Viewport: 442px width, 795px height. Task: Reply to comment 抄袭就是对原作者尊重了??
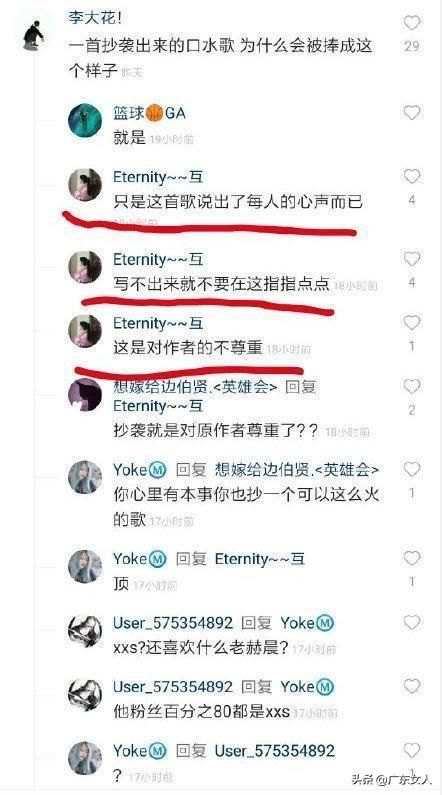coord(216,431)
